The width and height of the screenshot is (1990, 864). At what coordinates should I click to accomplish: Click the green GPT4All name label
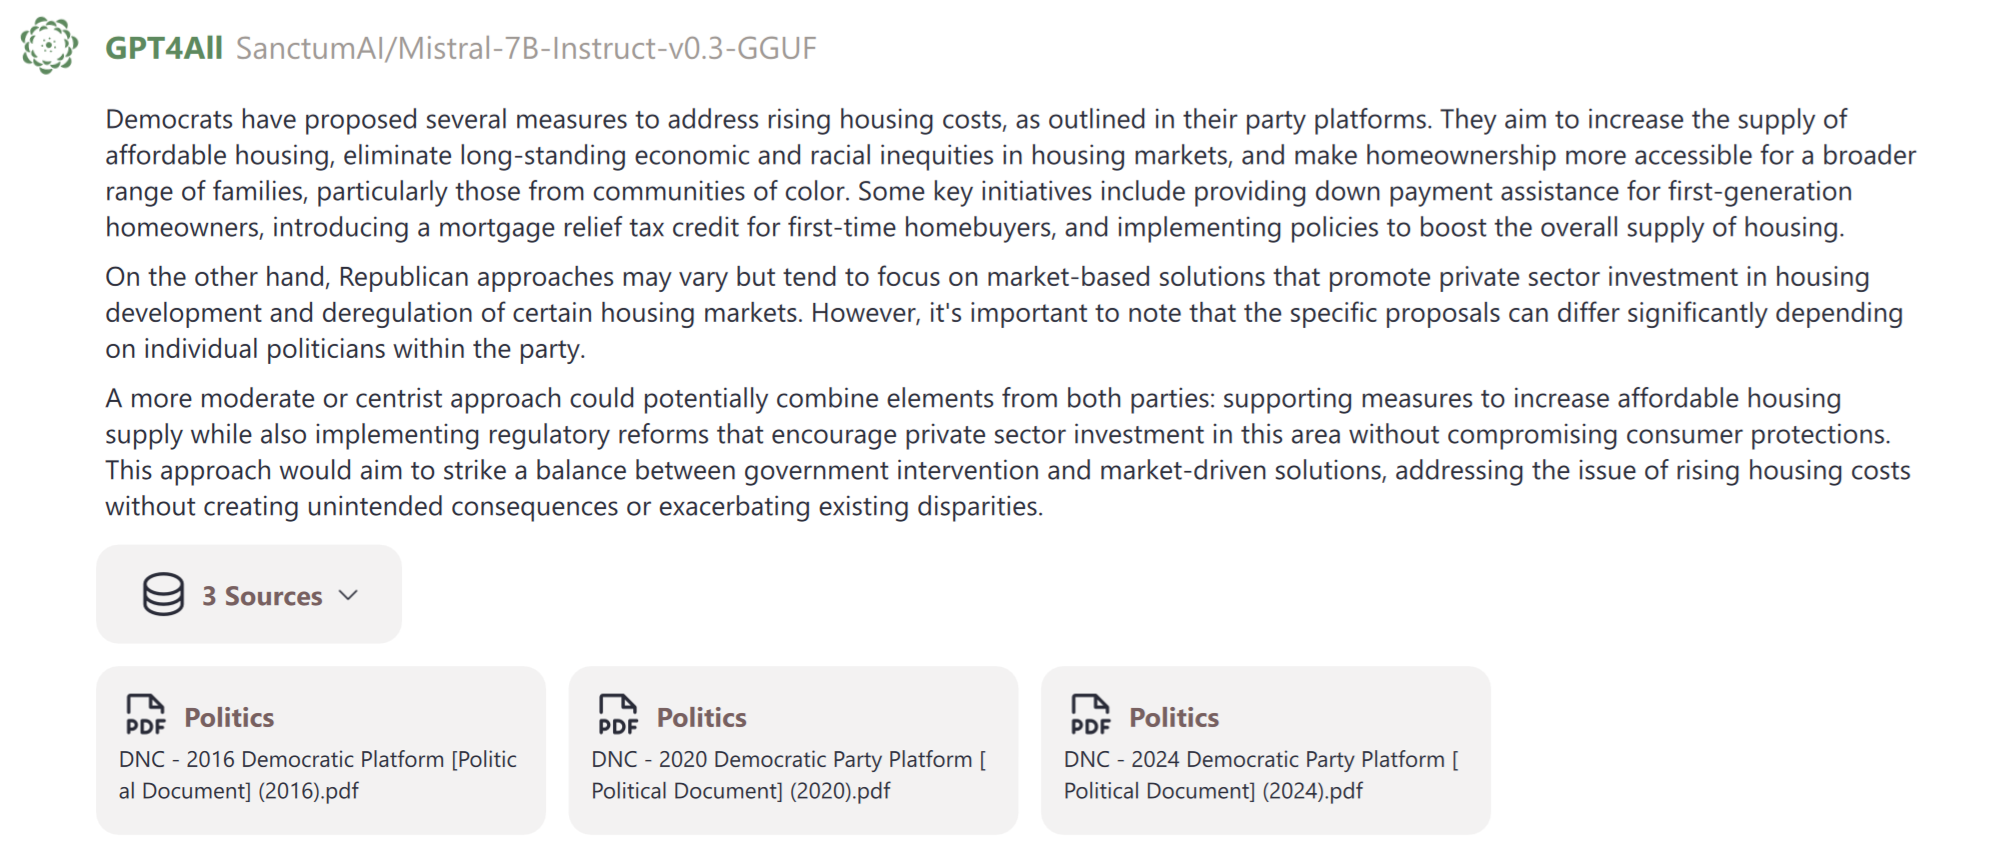pos(163,48)
